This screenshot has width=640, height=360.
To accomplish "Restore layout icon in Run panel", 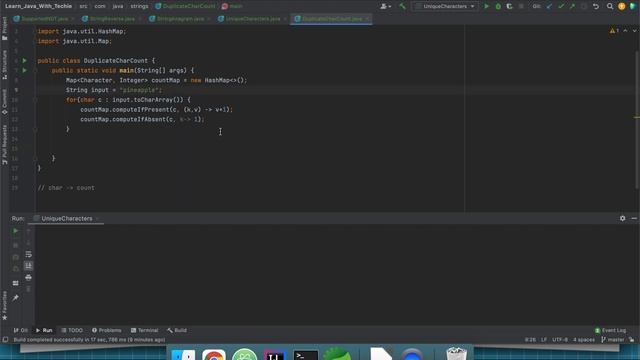I will pyautogui.click(x=16, y=283).
